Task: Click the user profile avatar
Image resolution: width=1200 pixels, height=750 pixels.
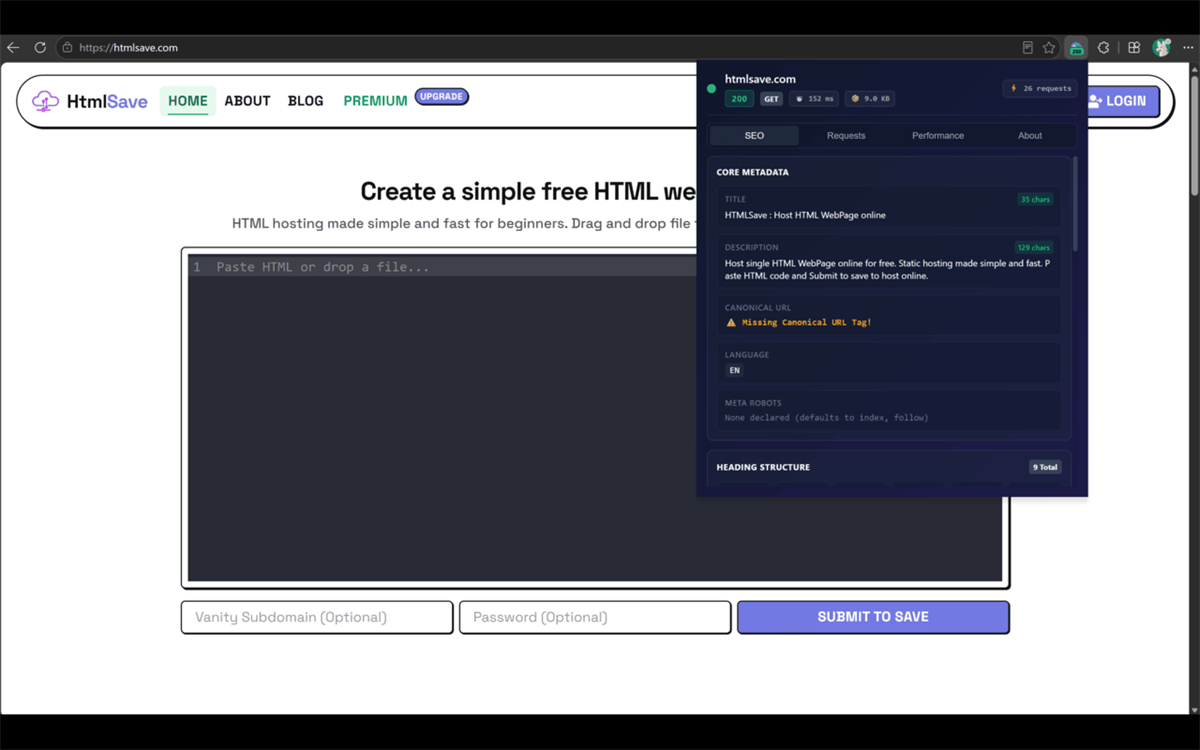Action: pos(1161,47)
